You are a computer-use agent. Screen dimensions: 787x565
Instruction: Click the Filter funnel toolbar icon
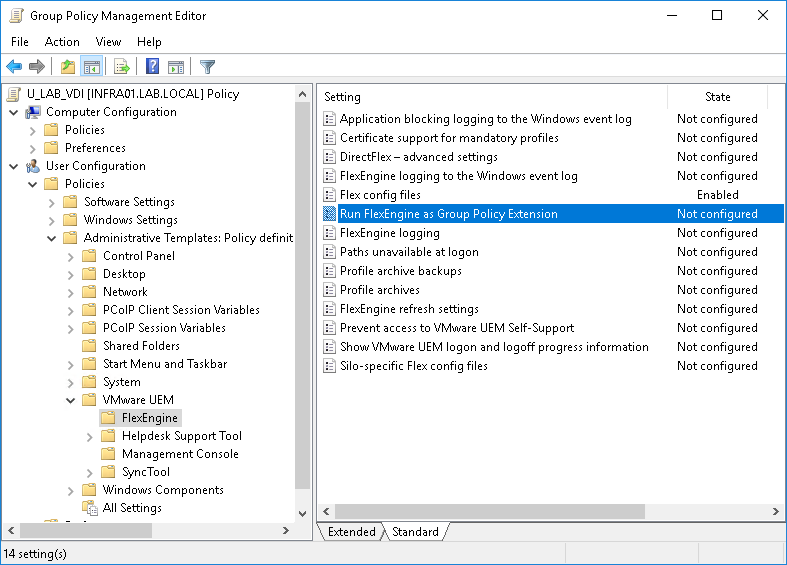click(207, 67)
